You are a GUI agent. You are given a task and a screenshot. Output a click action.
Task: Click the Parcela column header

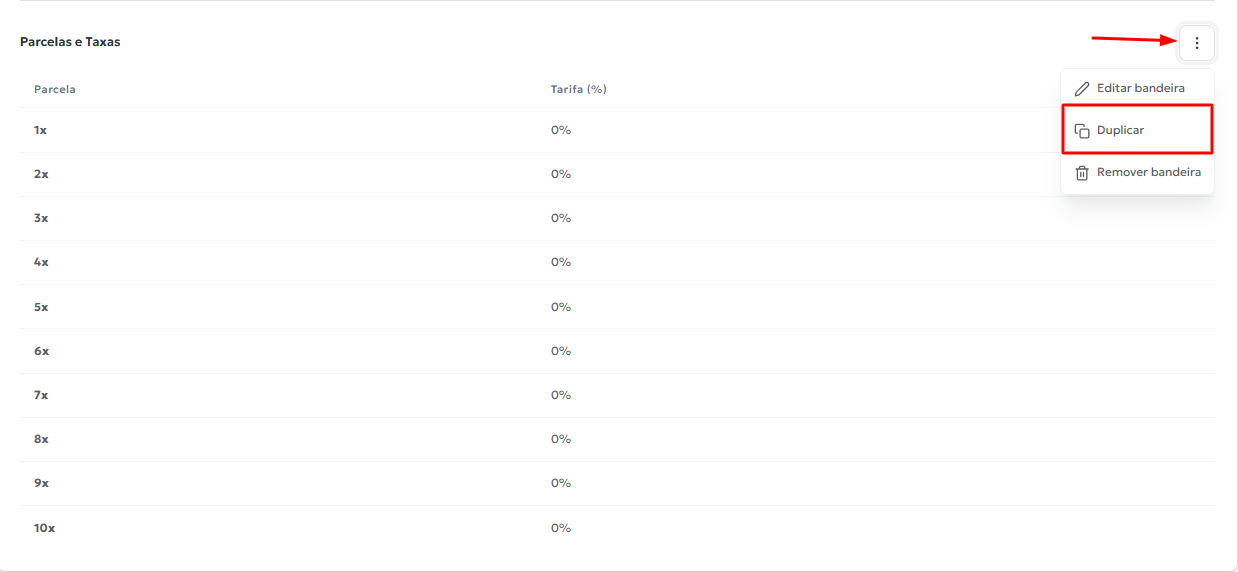coord(55,89)
